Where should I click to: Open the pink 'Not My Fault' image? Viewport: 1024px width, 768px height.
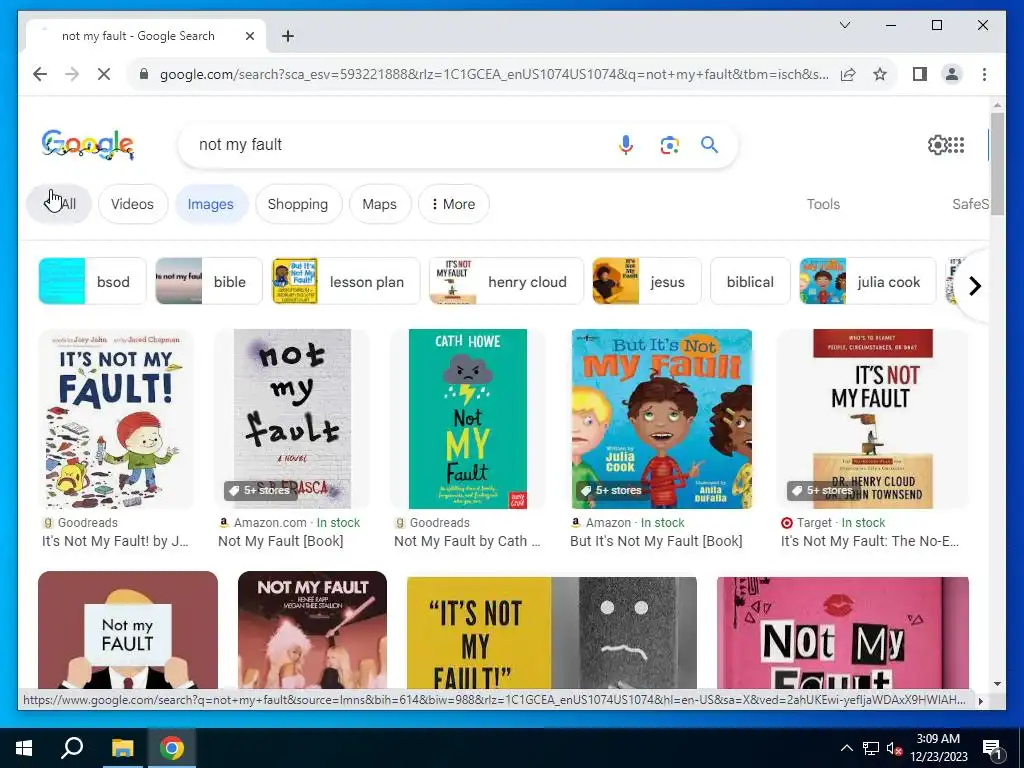[x=842, y=633]
